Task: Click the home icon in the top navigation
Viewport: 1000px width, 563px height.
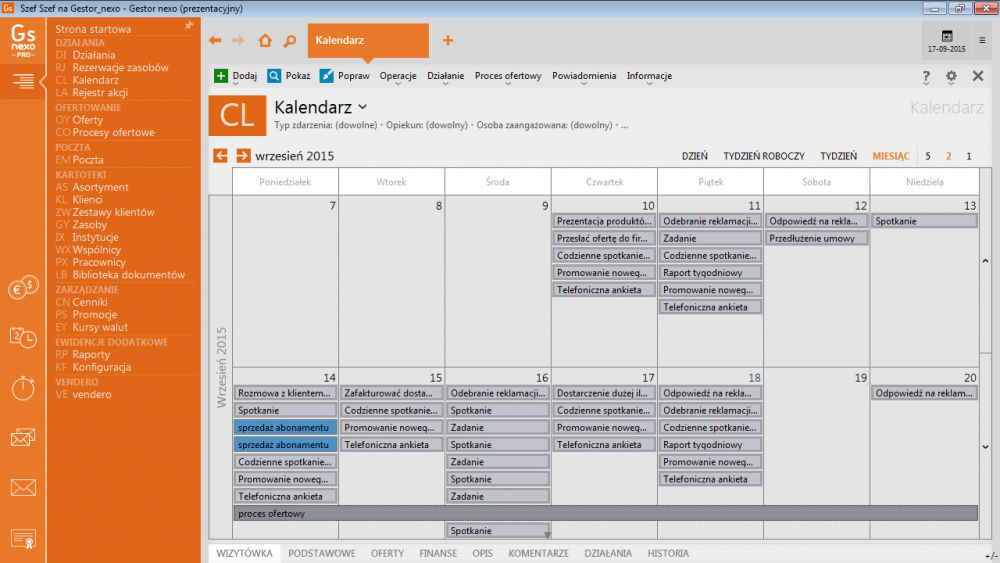Action: (264, 41)
